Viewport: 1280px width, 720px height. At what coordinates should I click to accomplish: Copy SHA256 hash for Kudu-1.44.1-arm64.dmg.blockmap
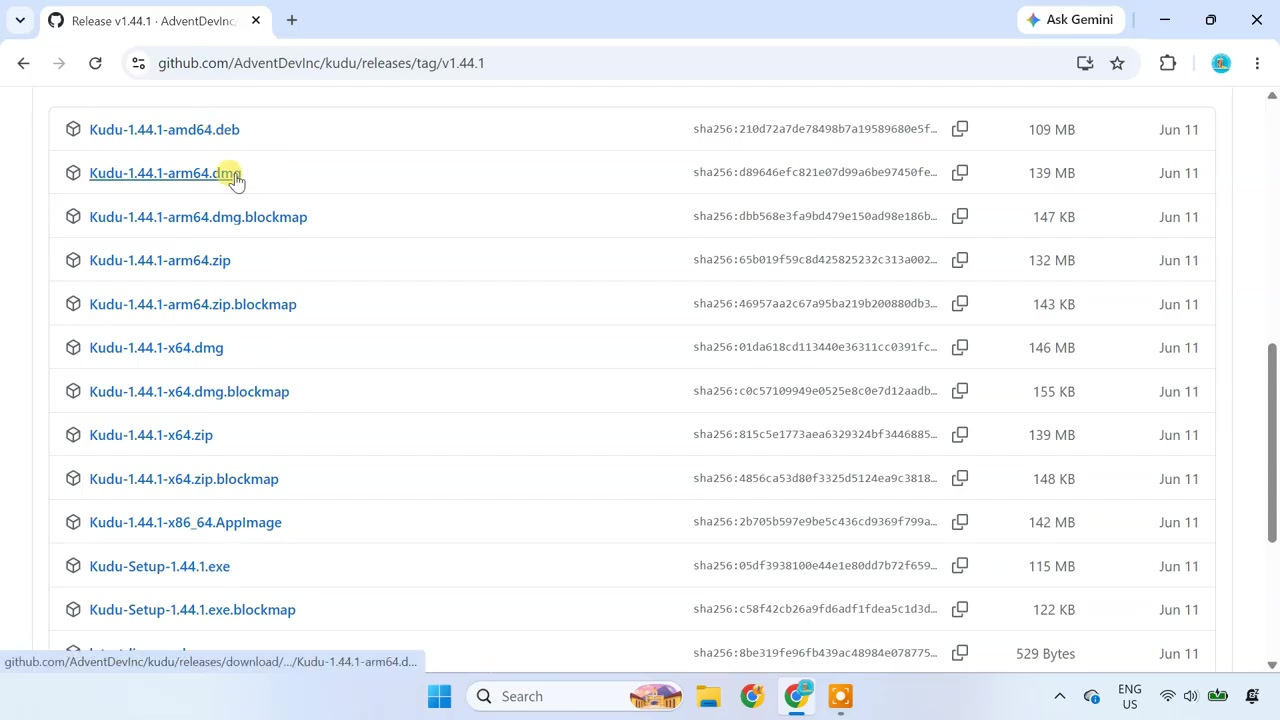[x=960, y=216]
